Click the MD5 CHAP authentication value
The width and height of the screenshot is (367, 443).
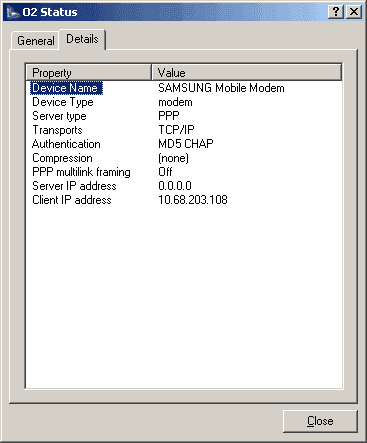[x=186, y=144]
